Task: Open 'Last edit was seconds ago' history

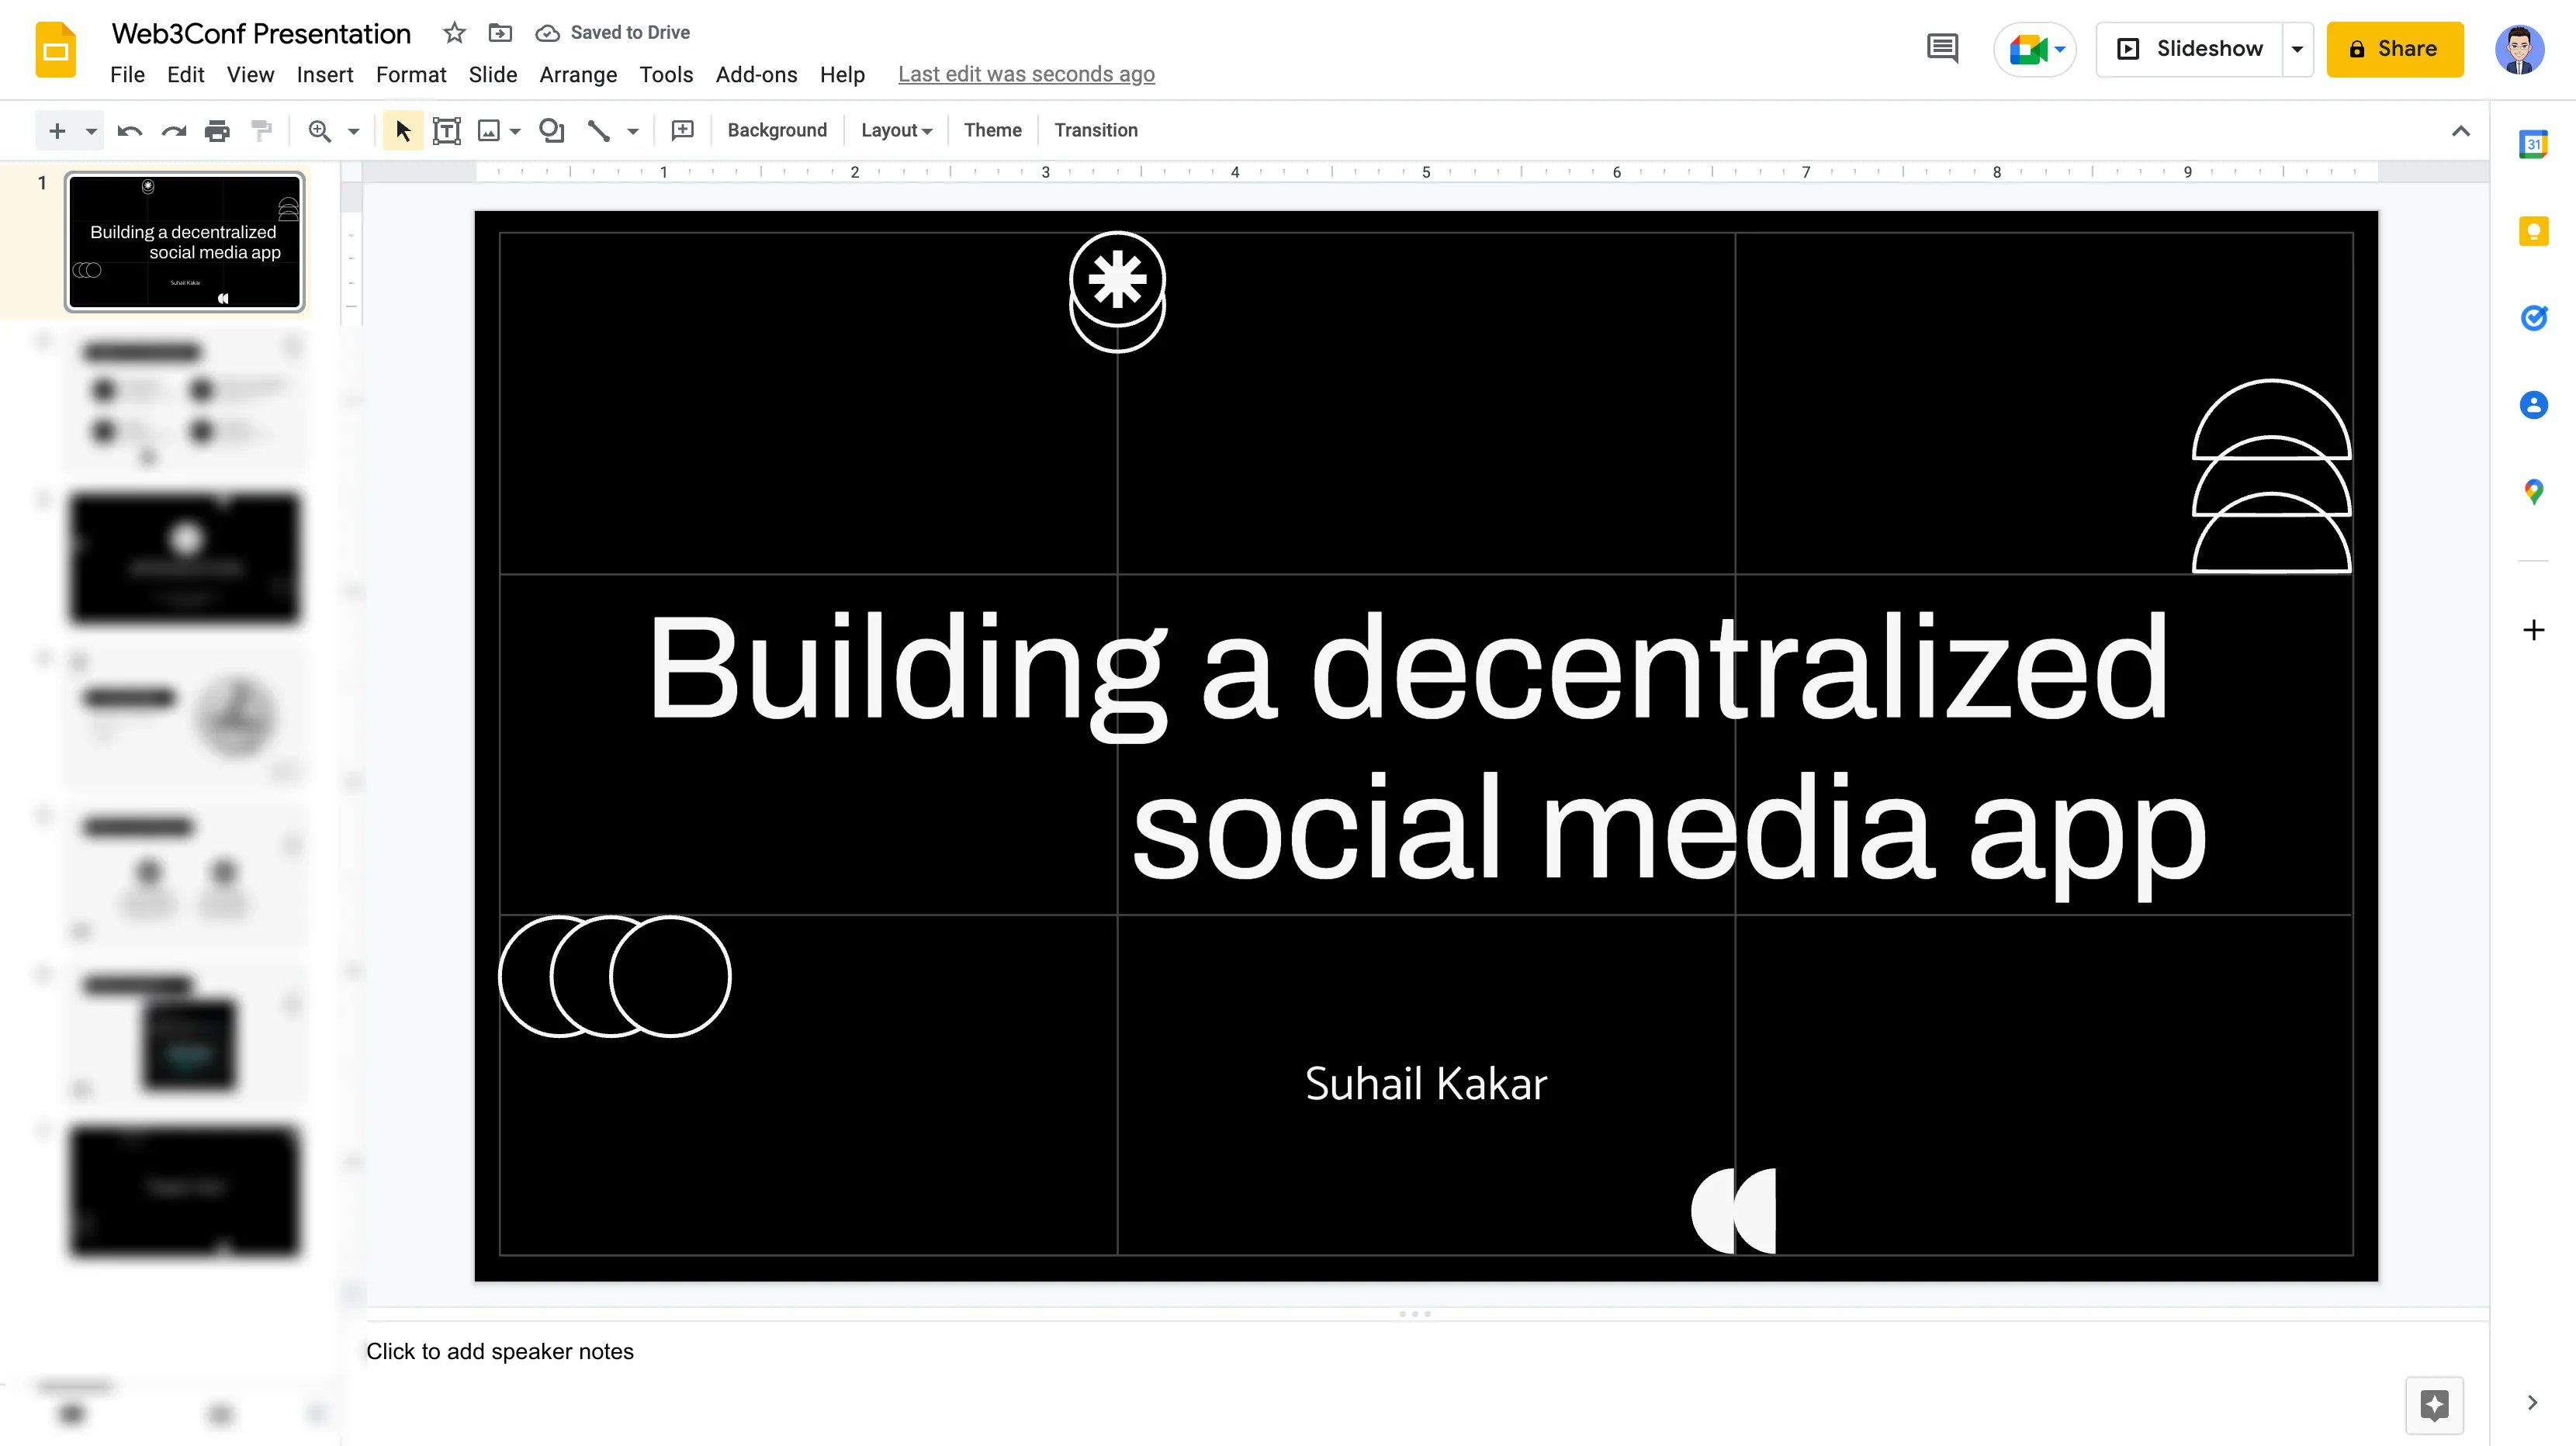Action: 1025,73
